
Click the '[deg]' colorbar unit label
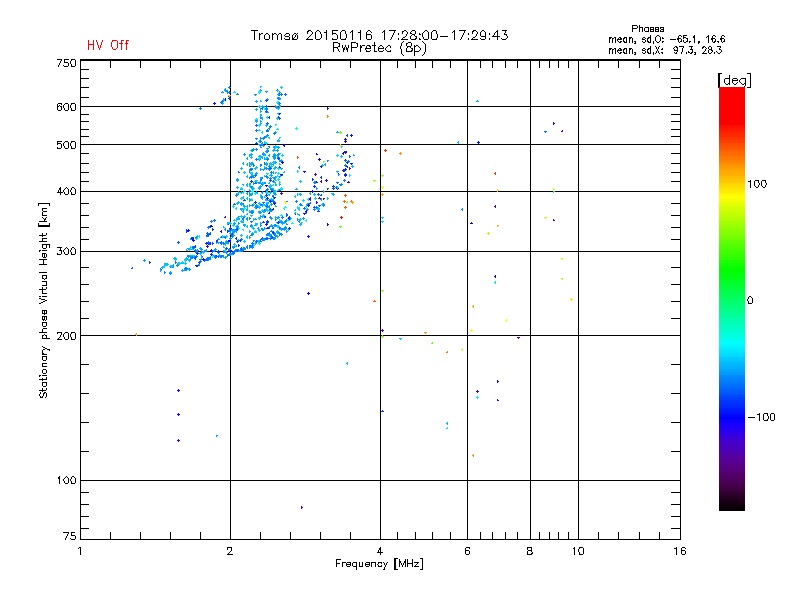pos(734,80)
